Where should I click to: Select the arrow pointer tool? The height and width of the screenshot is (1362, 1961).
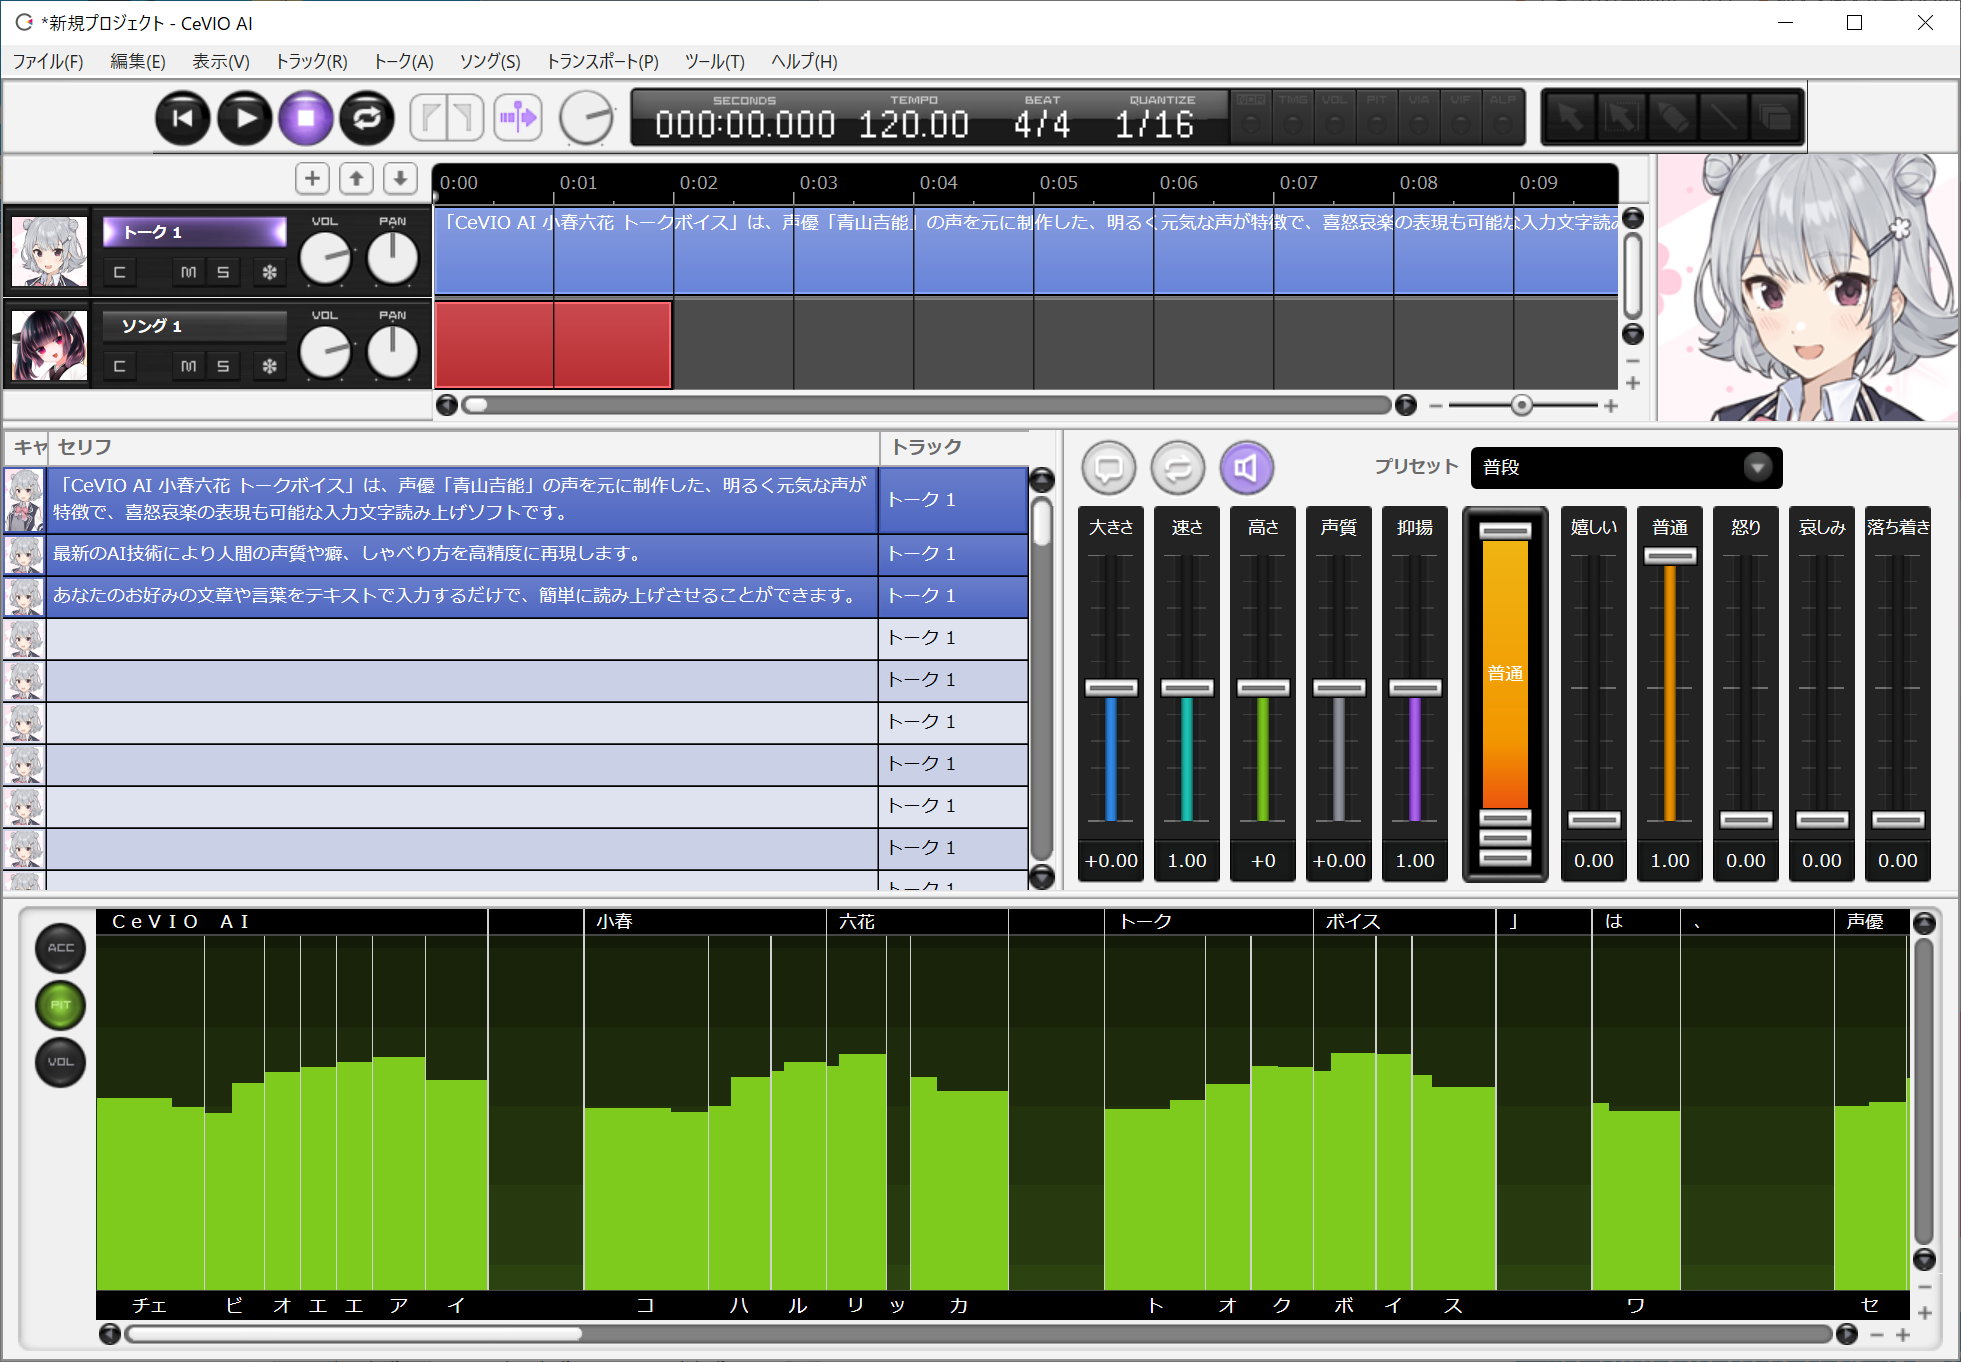click(x=1570, y=118)
